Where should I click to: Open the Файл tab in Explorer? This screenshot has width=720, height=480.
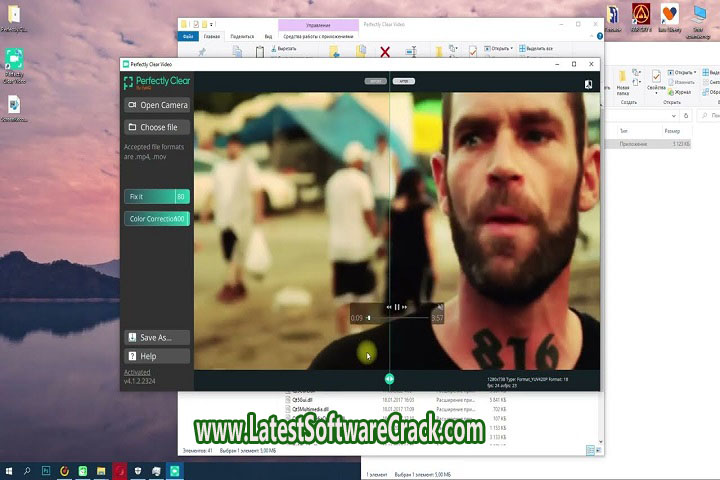pyautogui.click(x=188, y=36)
